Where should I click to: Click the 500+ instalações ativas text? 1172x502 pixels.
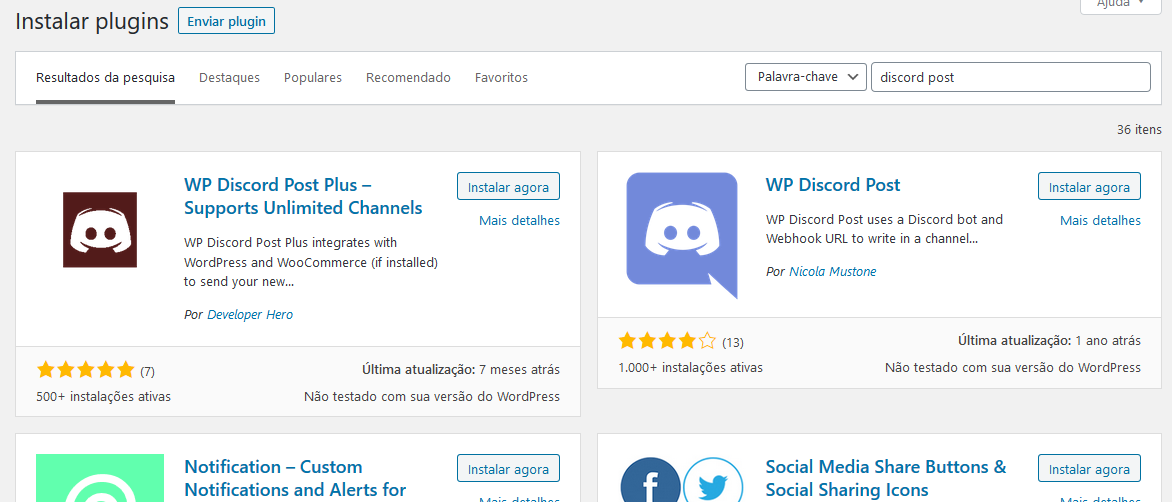[x=103, y=396]
